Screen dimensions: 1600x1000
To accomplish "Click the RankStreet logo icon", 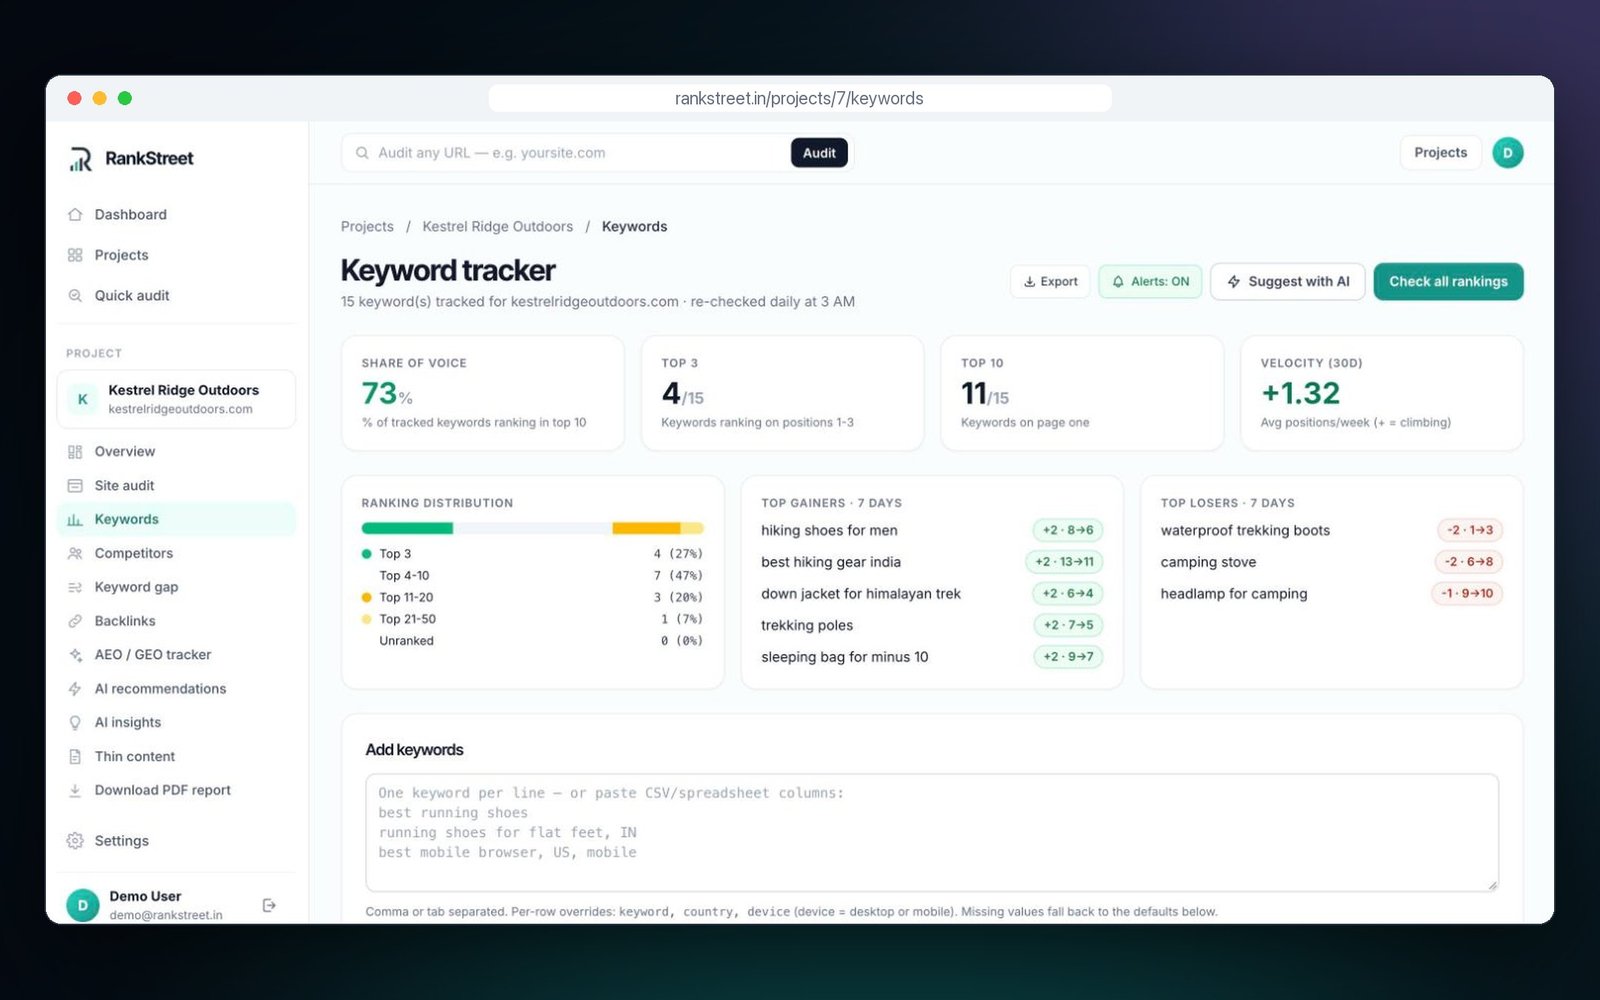I will pos(81,159).
